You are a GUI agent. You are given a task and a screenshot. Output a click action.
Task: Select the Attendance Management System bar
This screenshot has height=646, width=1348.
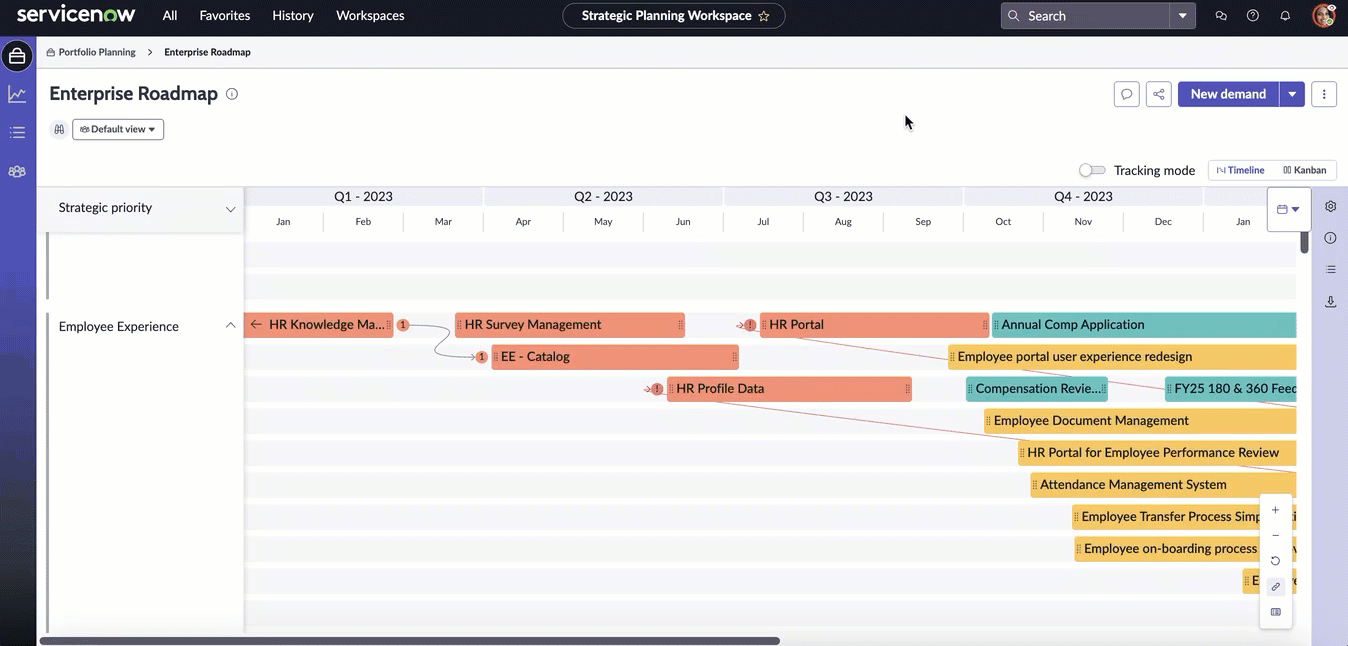pyautogui.click(x=1163, y=485)
